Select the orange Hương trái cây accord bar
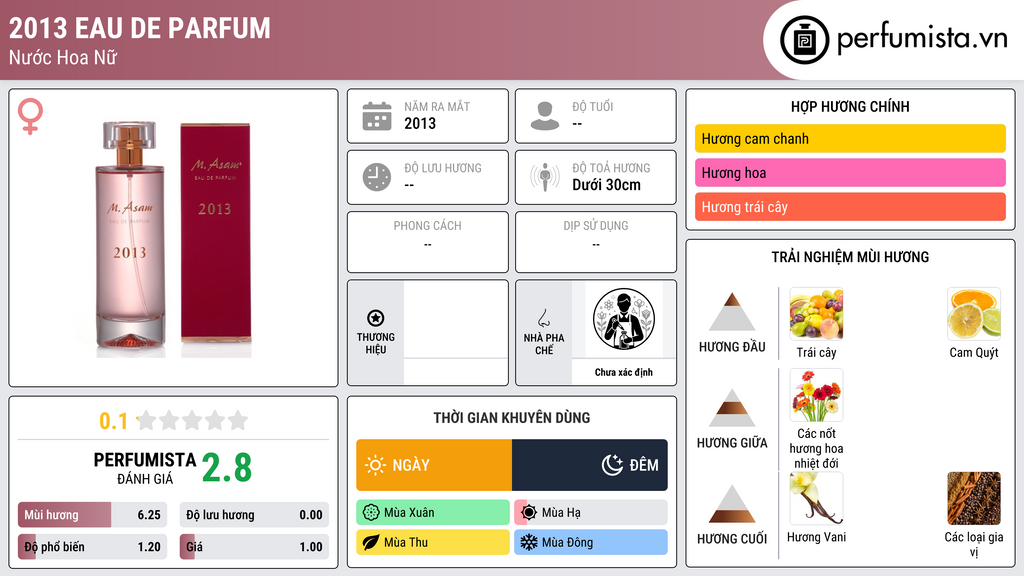1024x576 pixels. pyautogui.click(x=850, y=207)
